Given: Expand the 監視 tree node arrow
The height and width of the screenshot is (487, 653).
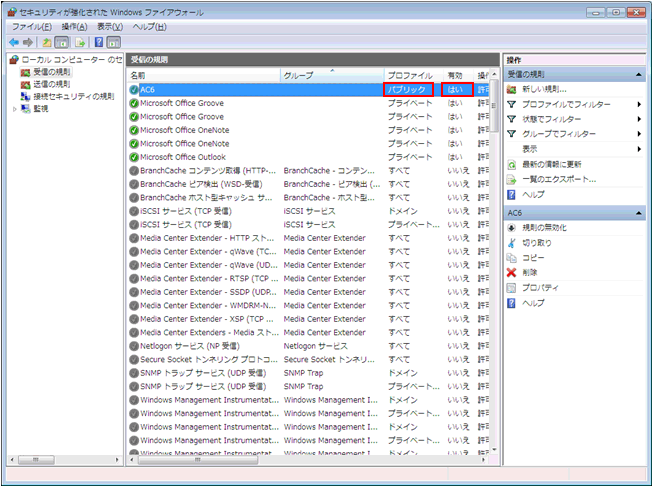Looking at the screenshot, I should tap(15, 109).
